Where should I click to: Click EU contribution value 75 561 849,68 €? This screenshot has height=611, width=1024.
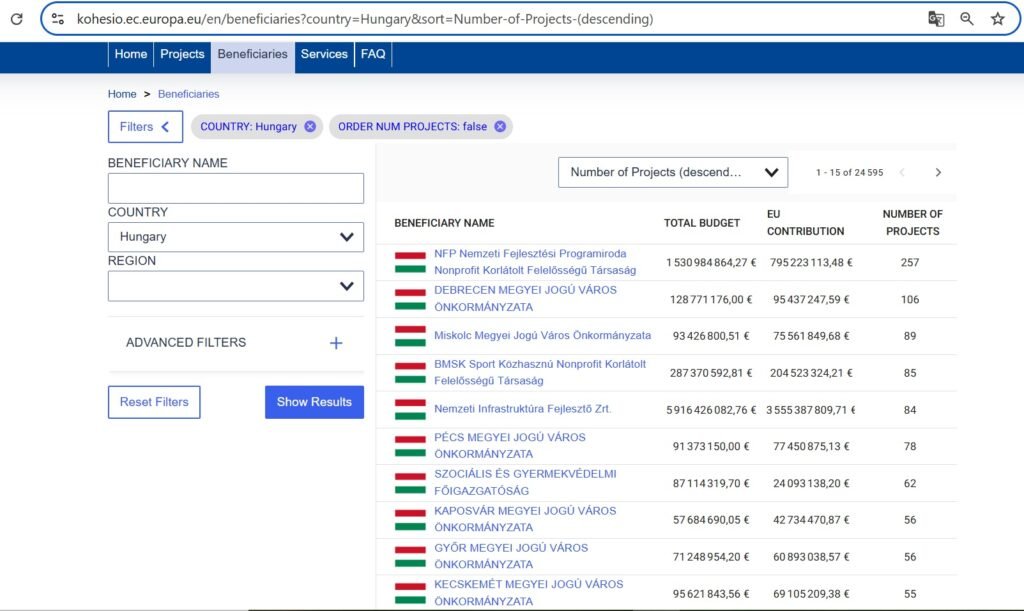click(x=811, y=336)
